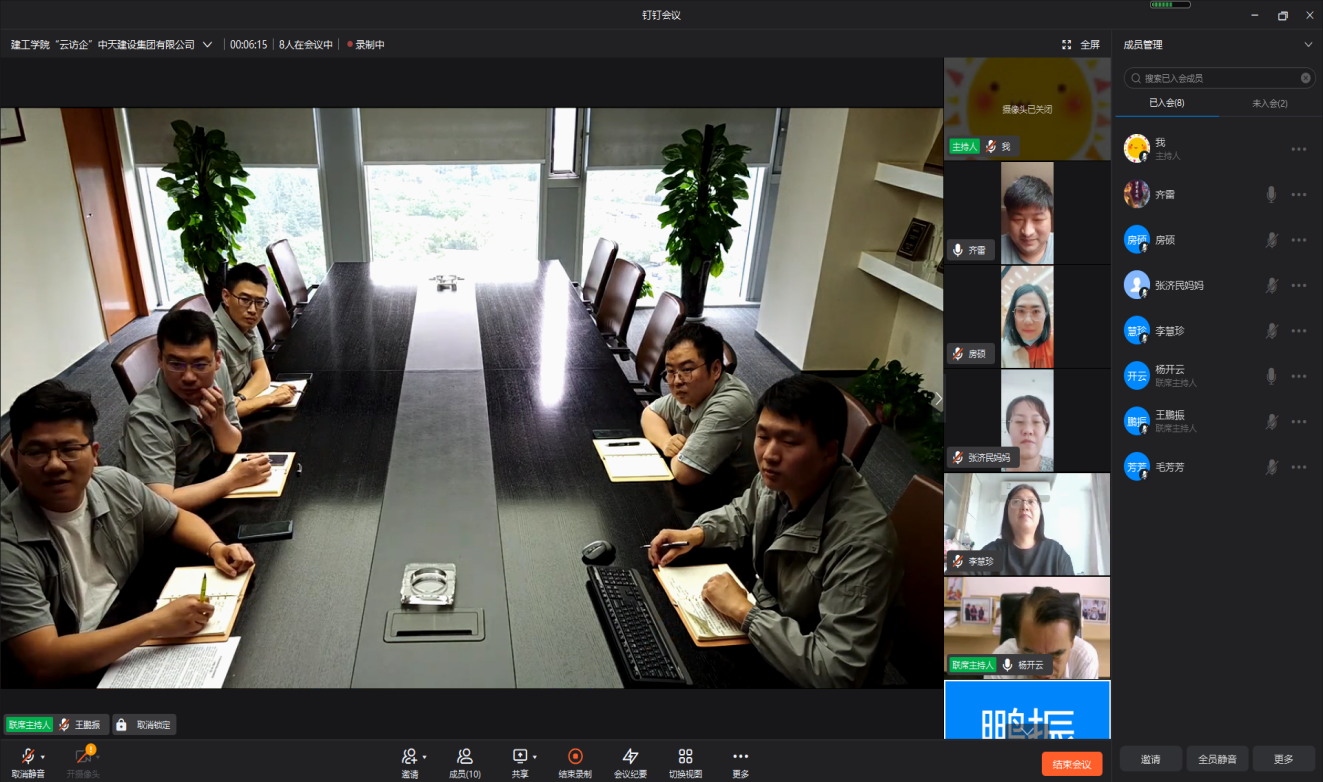Open 会议纪要 meeting minutes icon
The width and height of the screenshot is (1323, 782).
(630, 756)
